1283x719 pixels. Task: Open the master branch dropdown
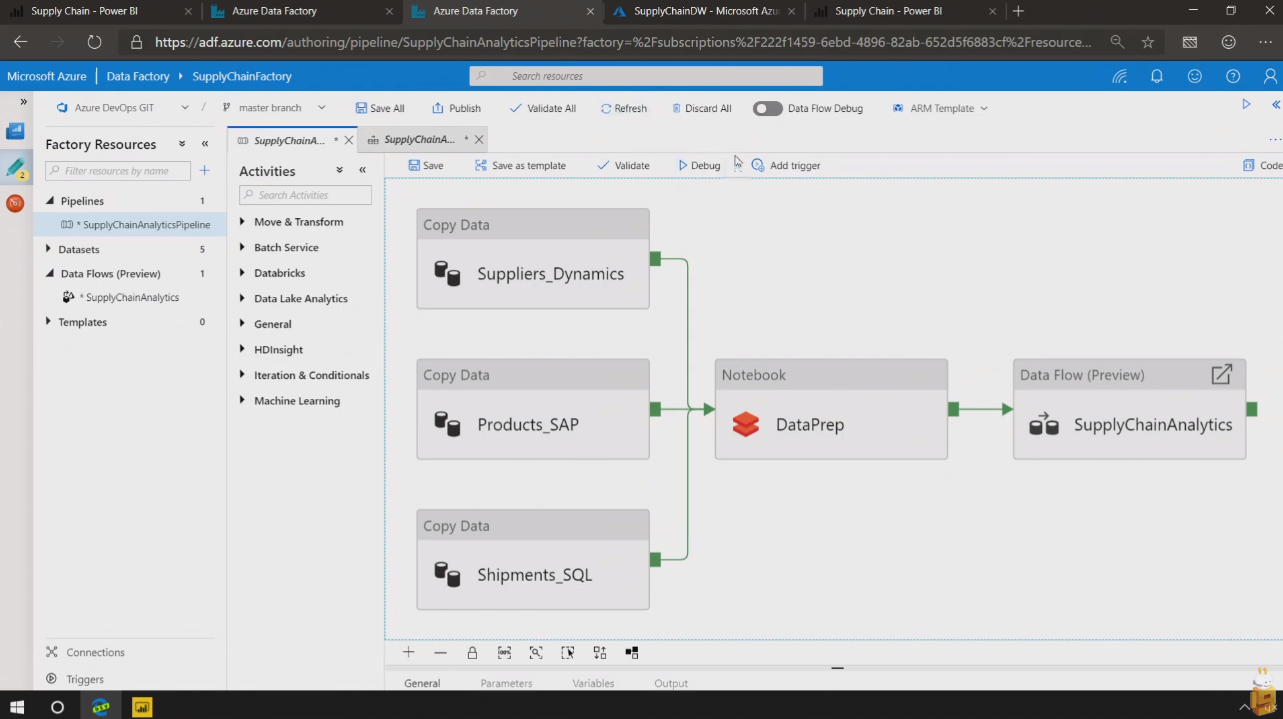pyautogui.click(x=273, y=108)
